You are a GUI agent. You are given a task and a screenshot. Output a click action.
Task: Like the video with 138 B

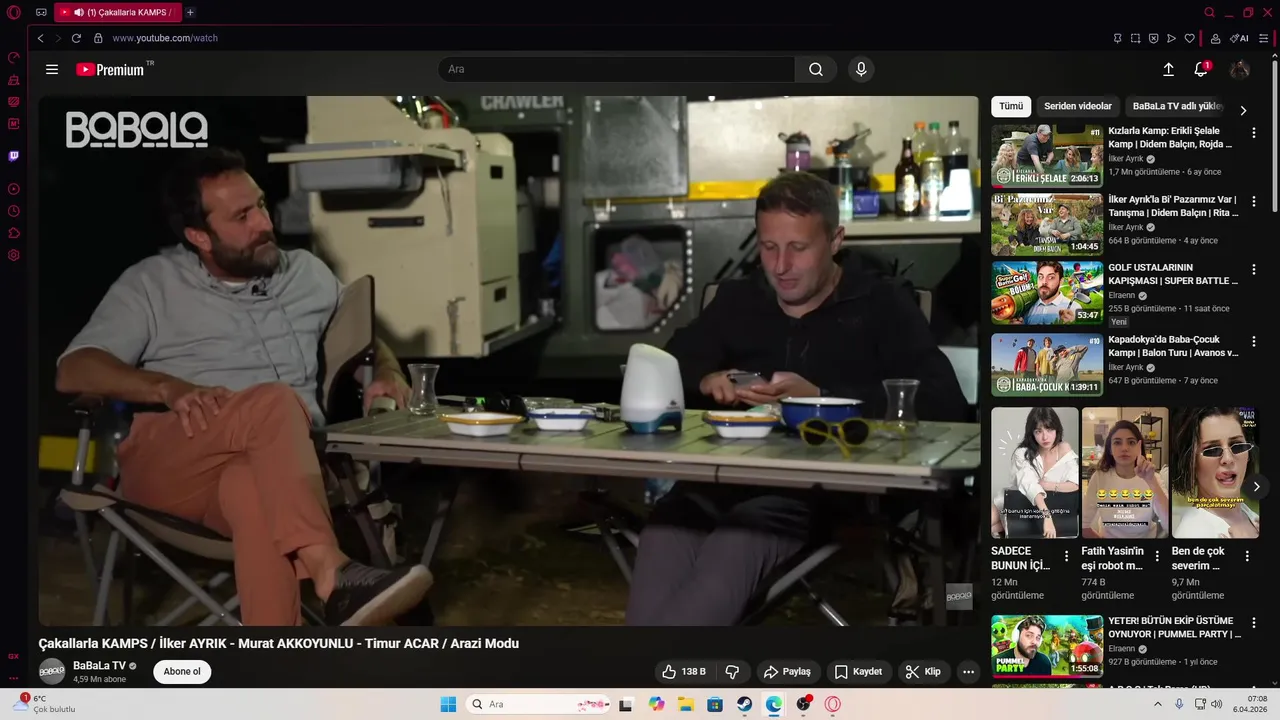684,671
